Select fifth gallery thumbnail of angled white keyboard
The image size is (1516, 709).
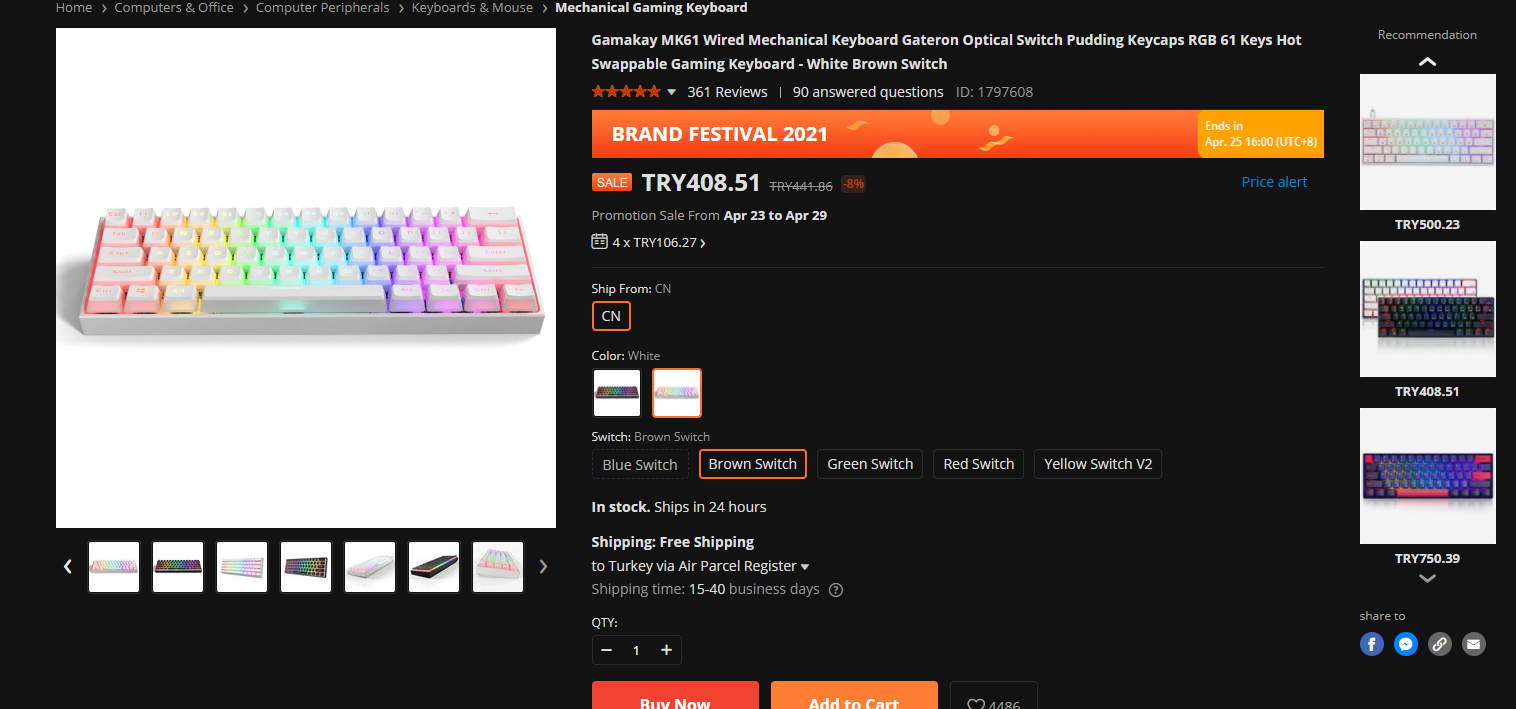pos(370,567)
